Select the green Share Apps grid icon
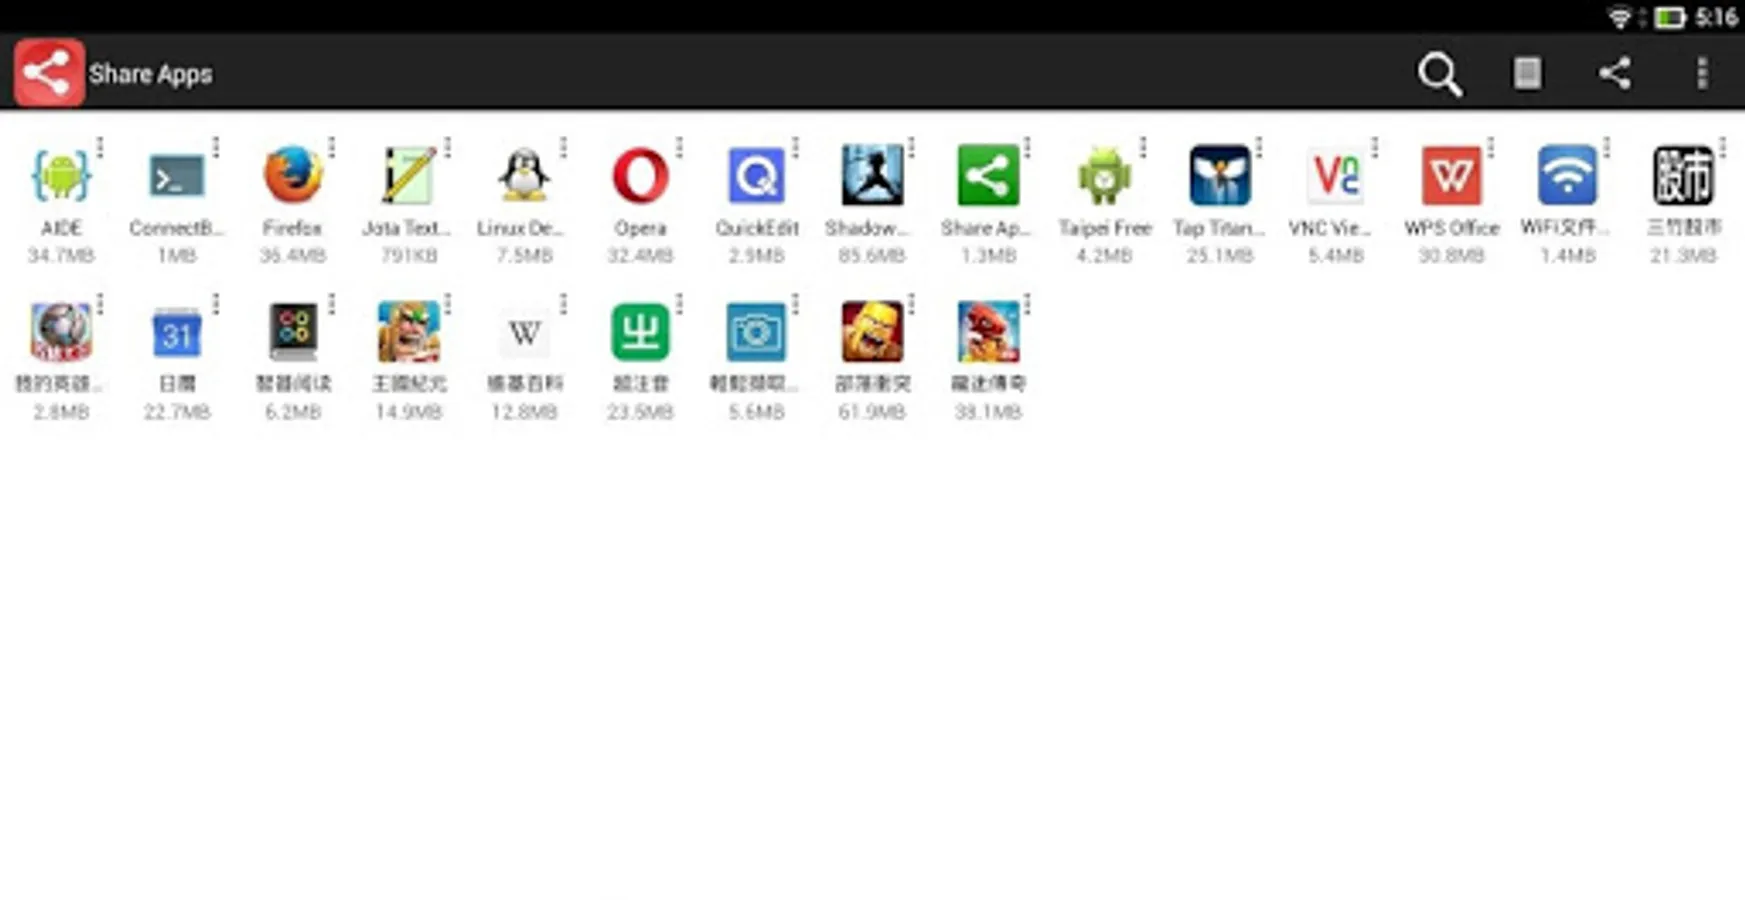The width and height of the screenshot is (1745, 900). pos(988,176)
